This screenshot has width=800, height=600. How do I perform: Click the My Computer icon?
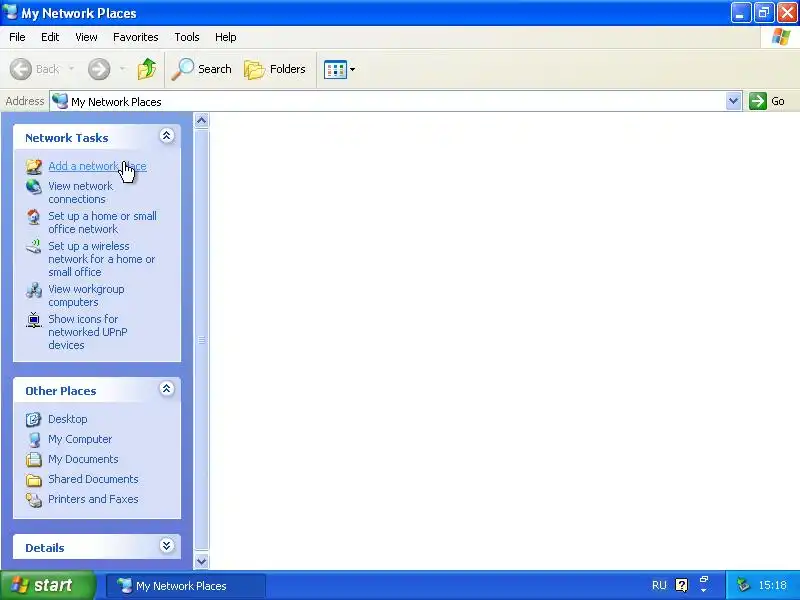(34, 439)
